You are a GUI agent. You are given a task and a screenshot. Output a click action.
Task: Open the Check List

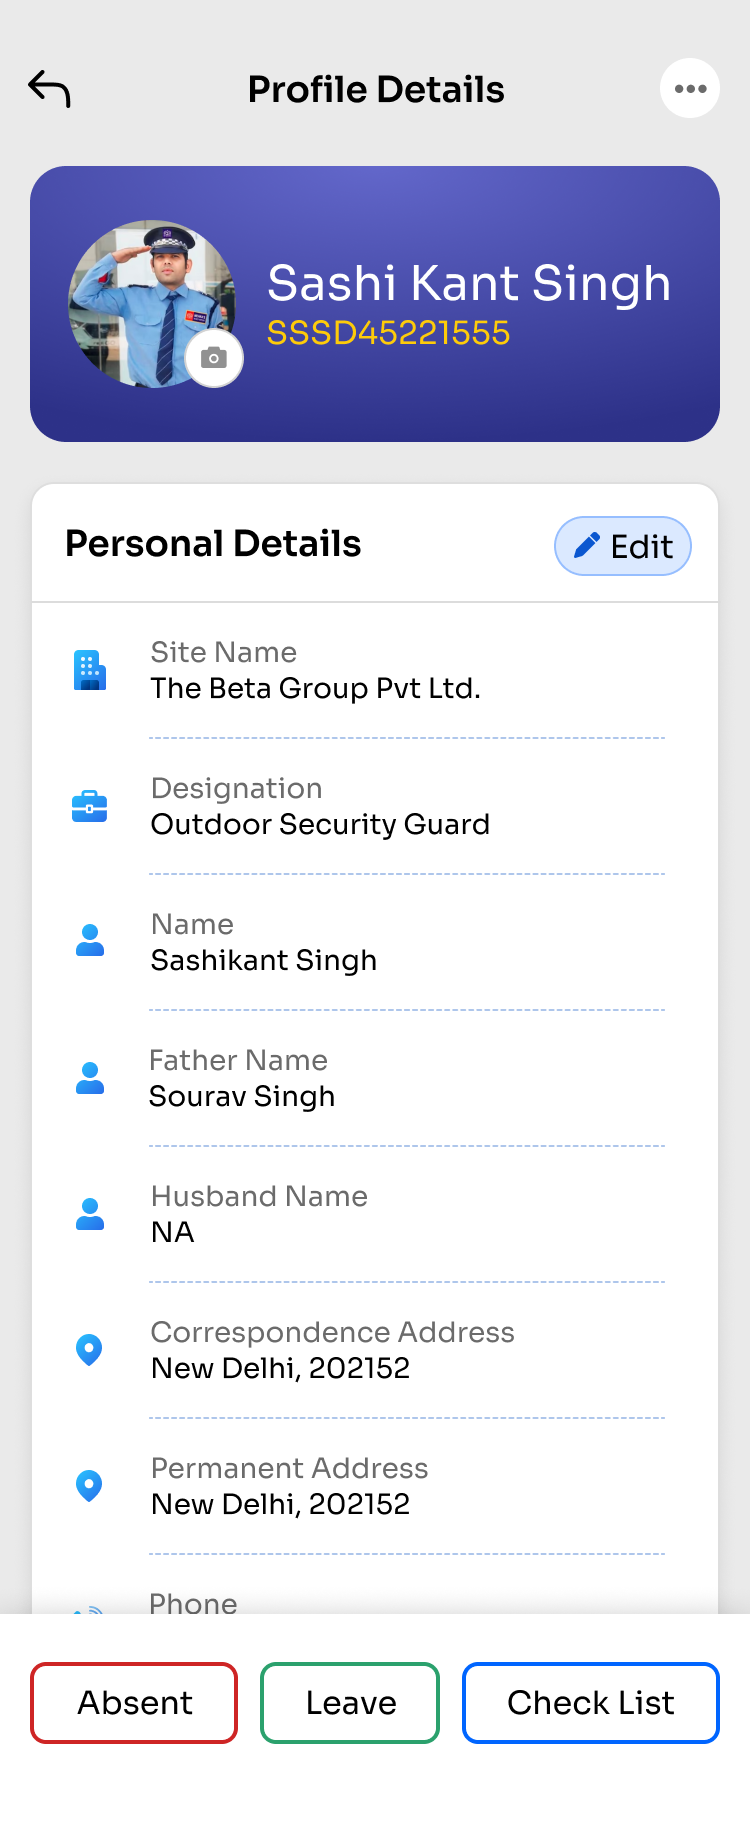[x=590, y=1703]
